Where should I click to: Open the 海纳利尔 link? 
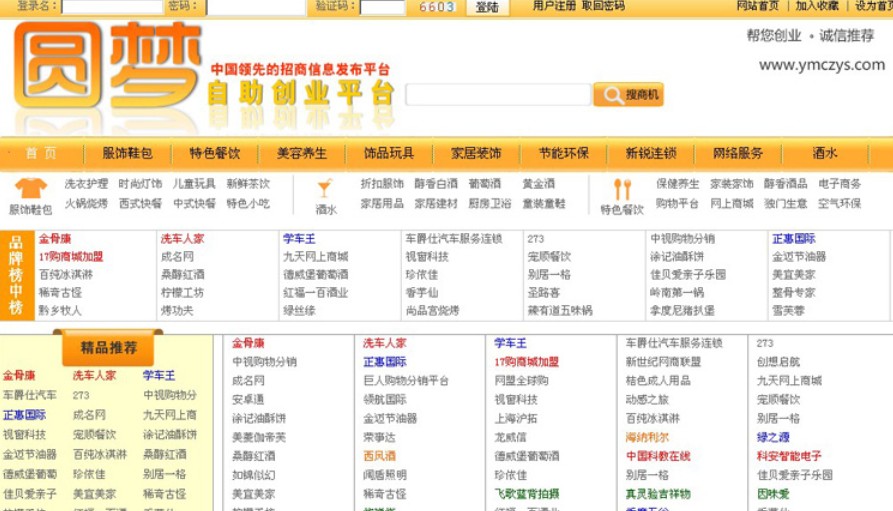point(647,438)
